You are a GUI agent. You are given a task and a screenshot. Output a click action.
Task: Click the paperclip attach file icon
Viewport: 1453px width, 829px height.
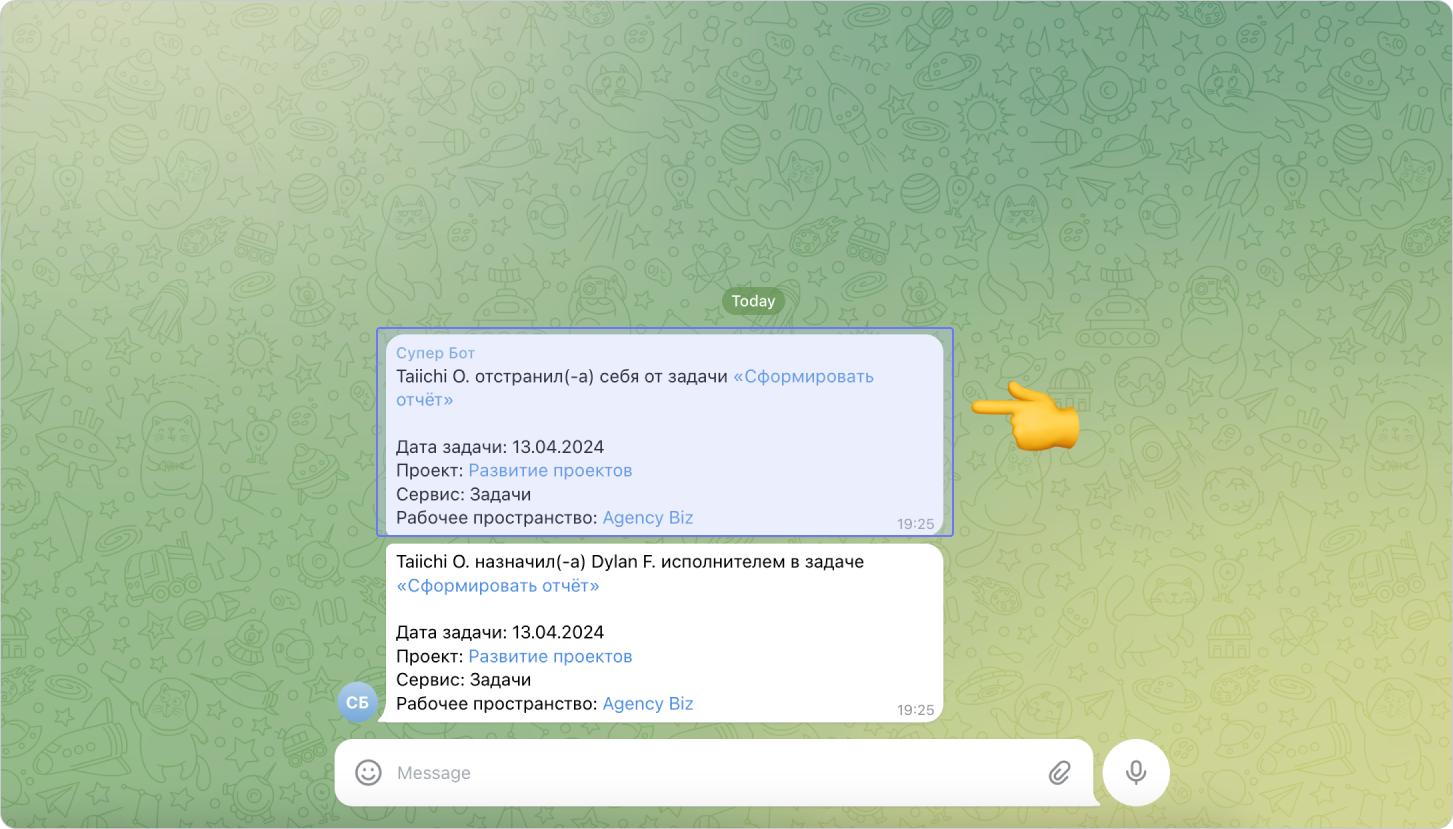click(x=1059, y=772)
